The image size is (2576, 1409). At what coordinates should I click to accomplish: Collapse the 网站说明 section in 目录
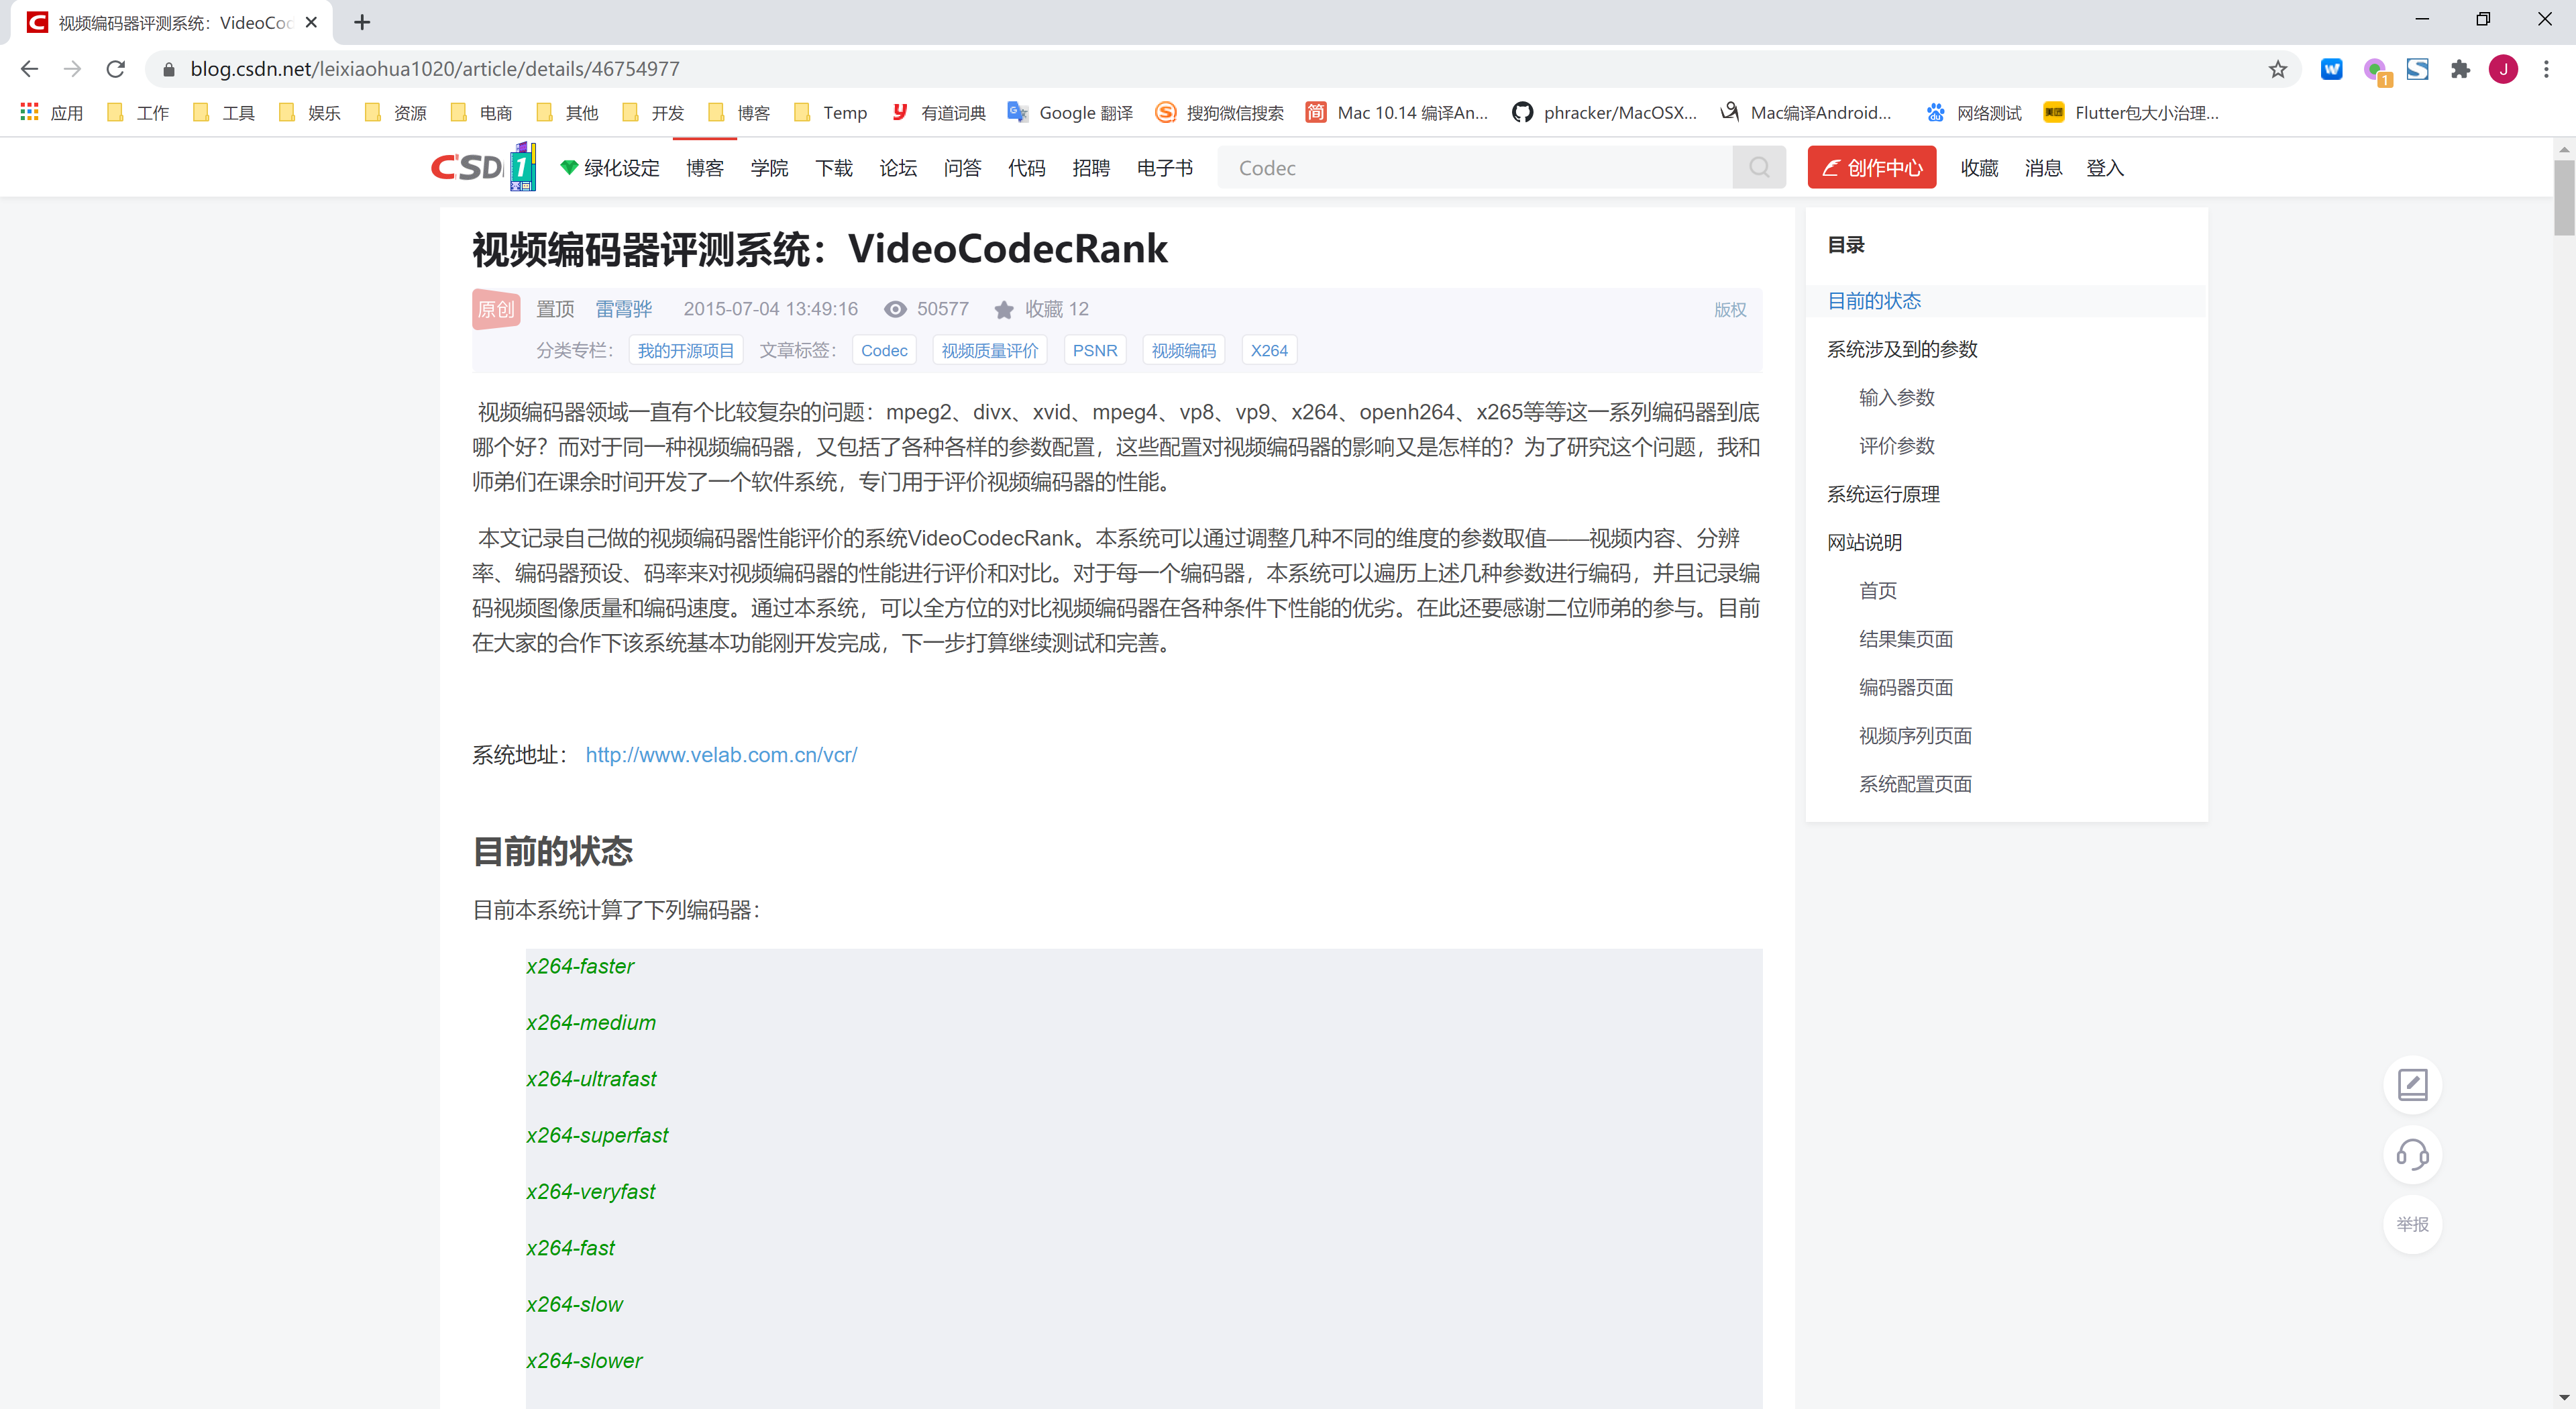coord(1864,541)
